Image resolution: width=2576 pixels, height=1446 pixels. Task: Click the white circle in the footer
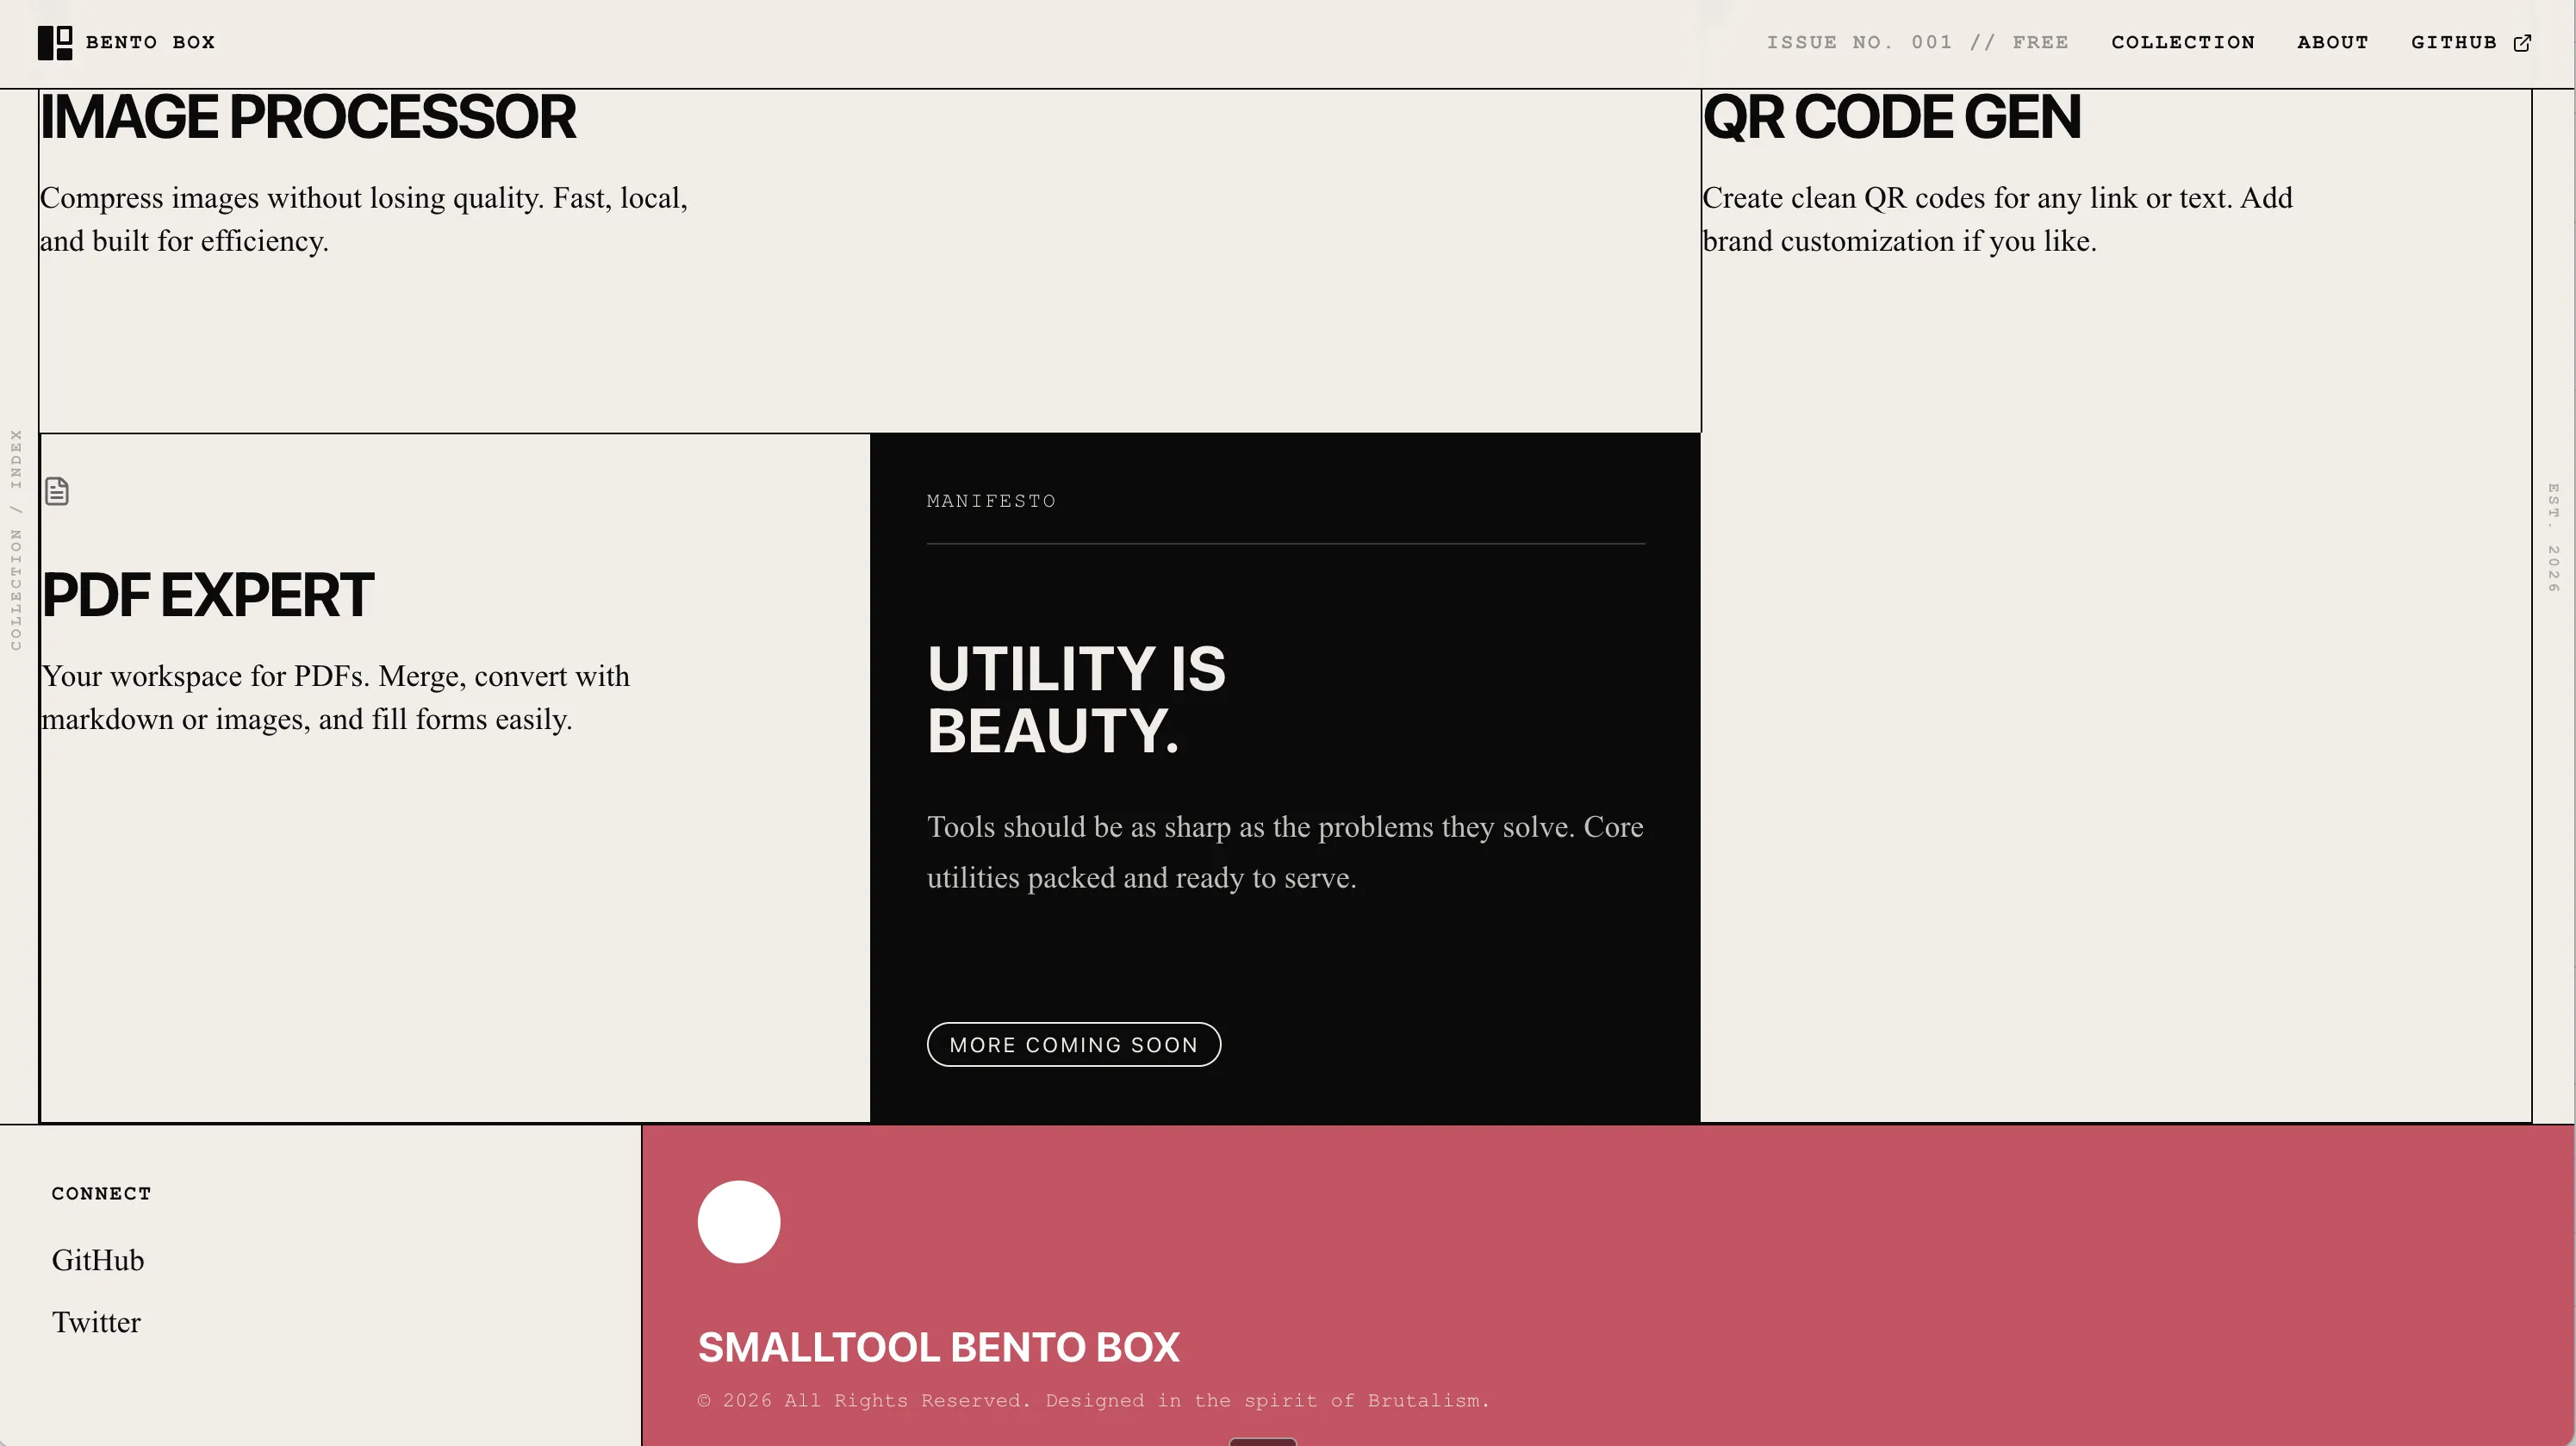pyautogui.click(x=738, y=1221)
